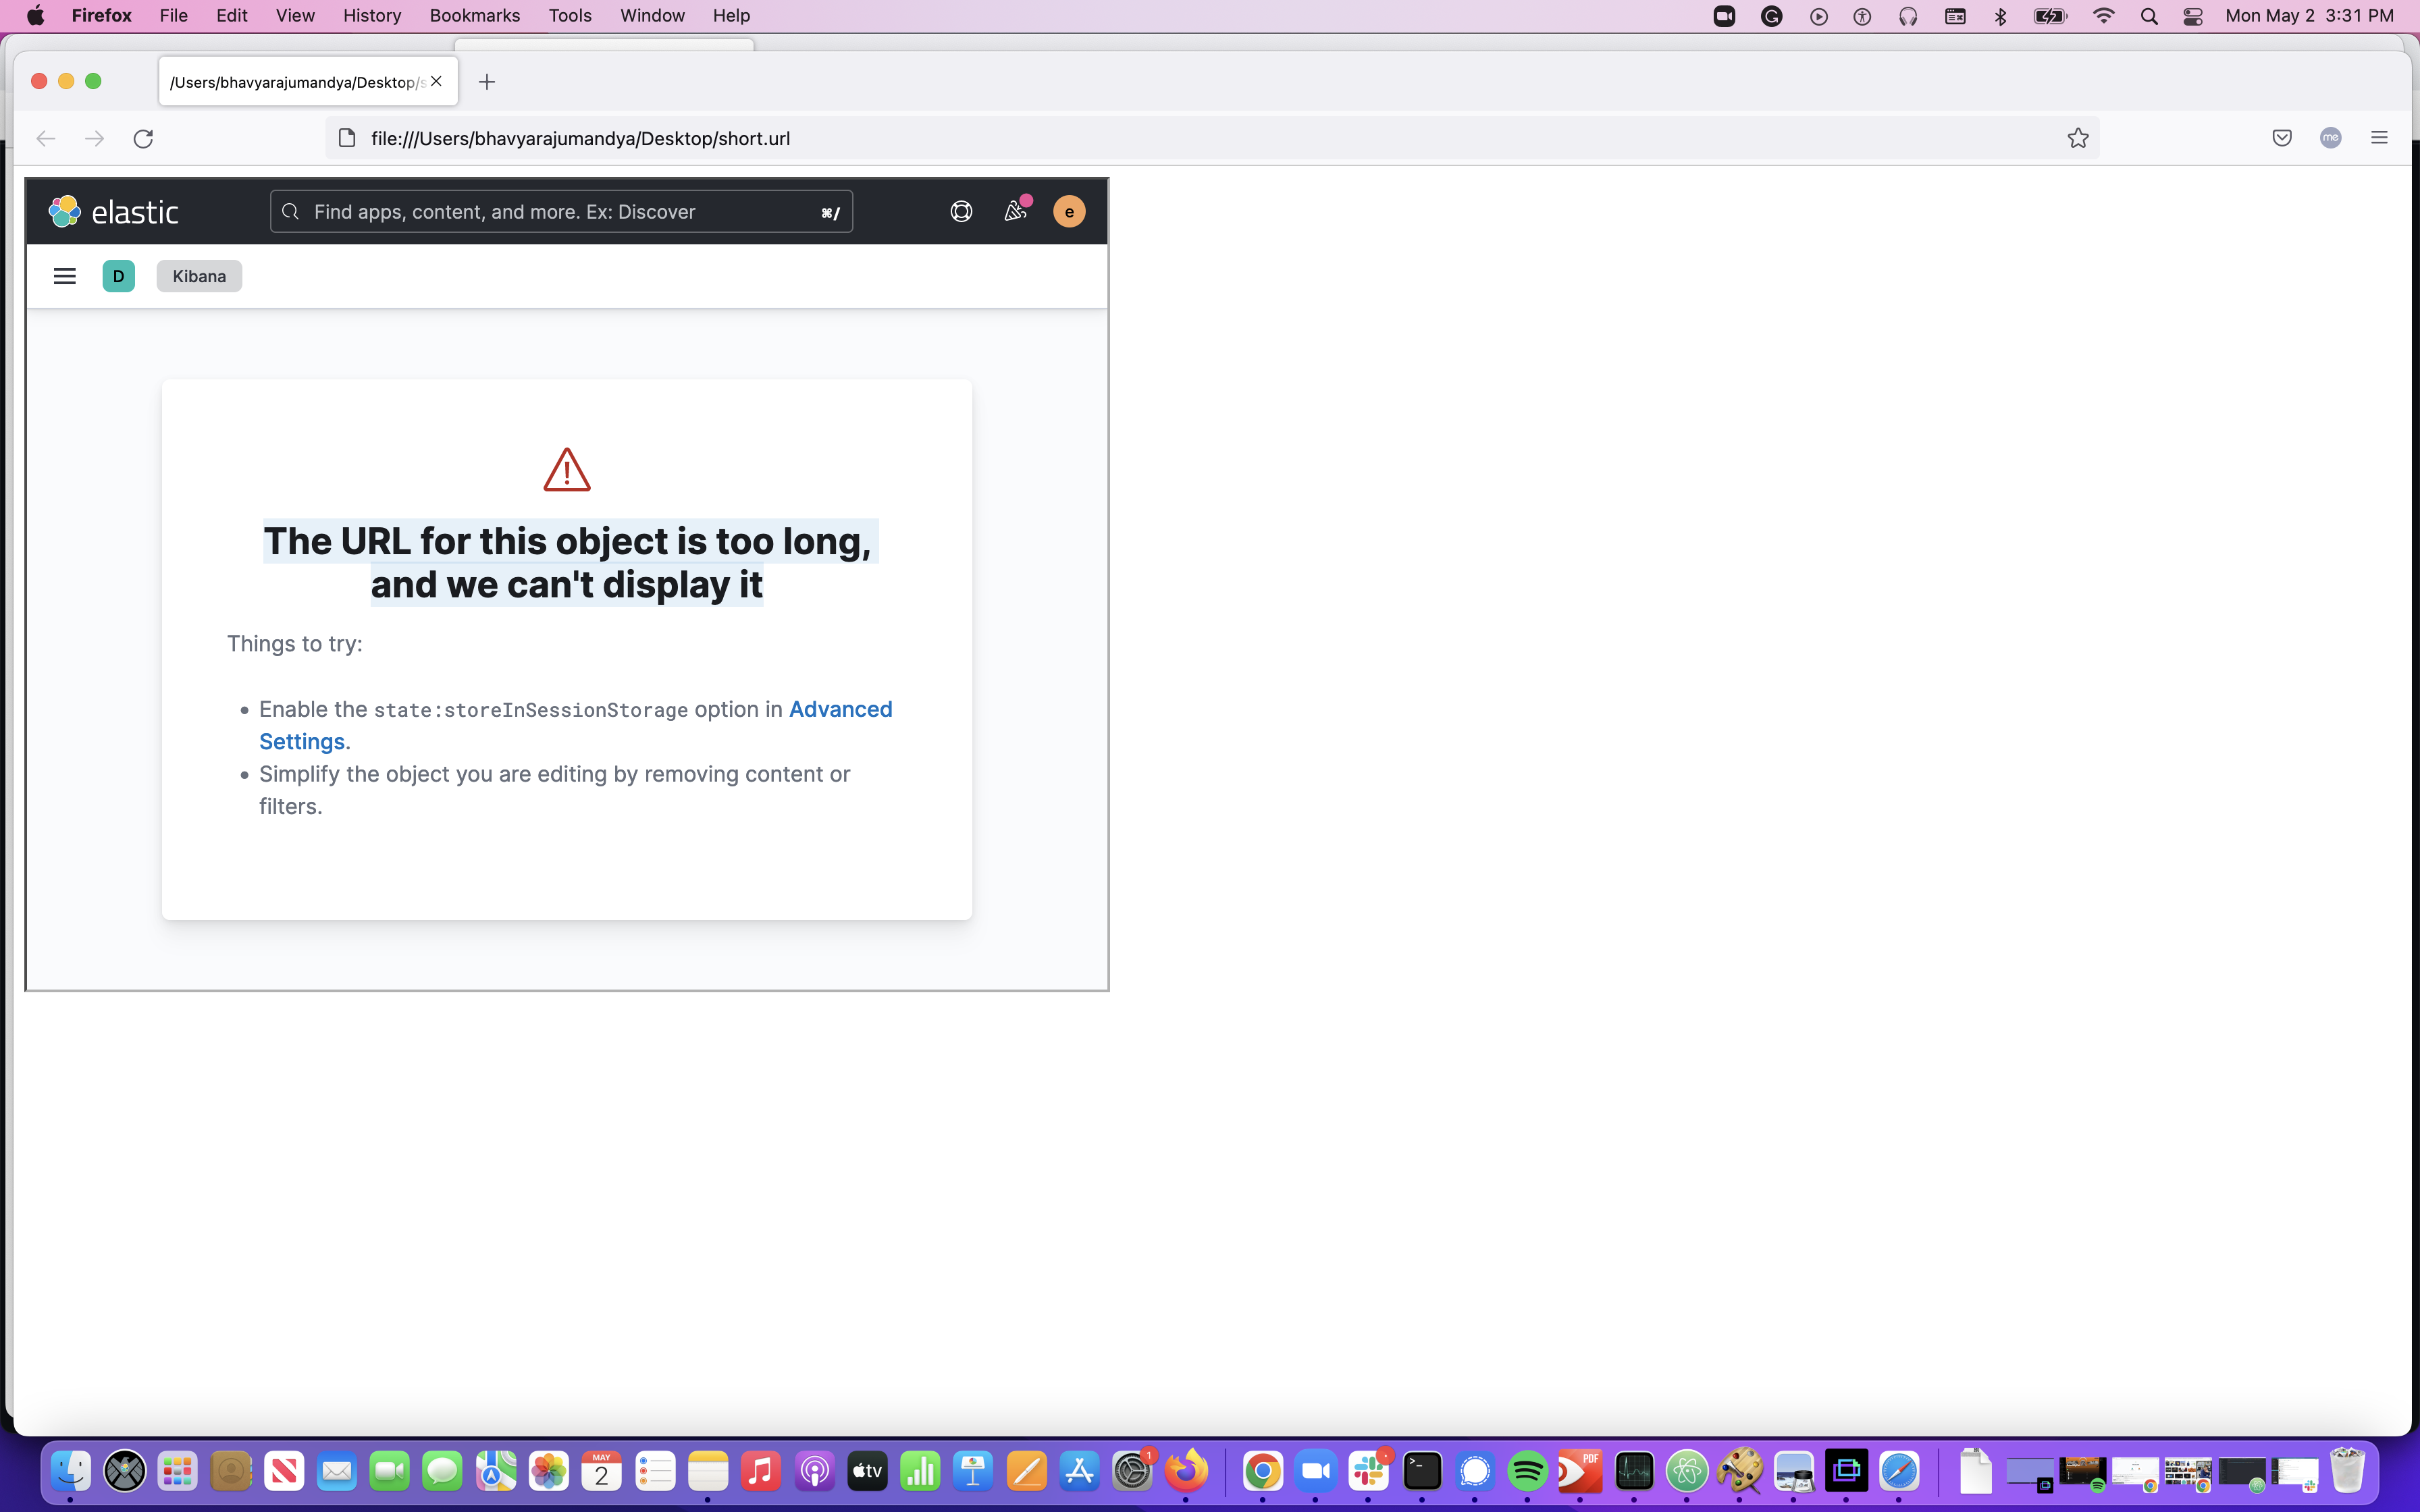
Task: Open Google Chrome from the Dock
Action: [x=1263, y=1471]
